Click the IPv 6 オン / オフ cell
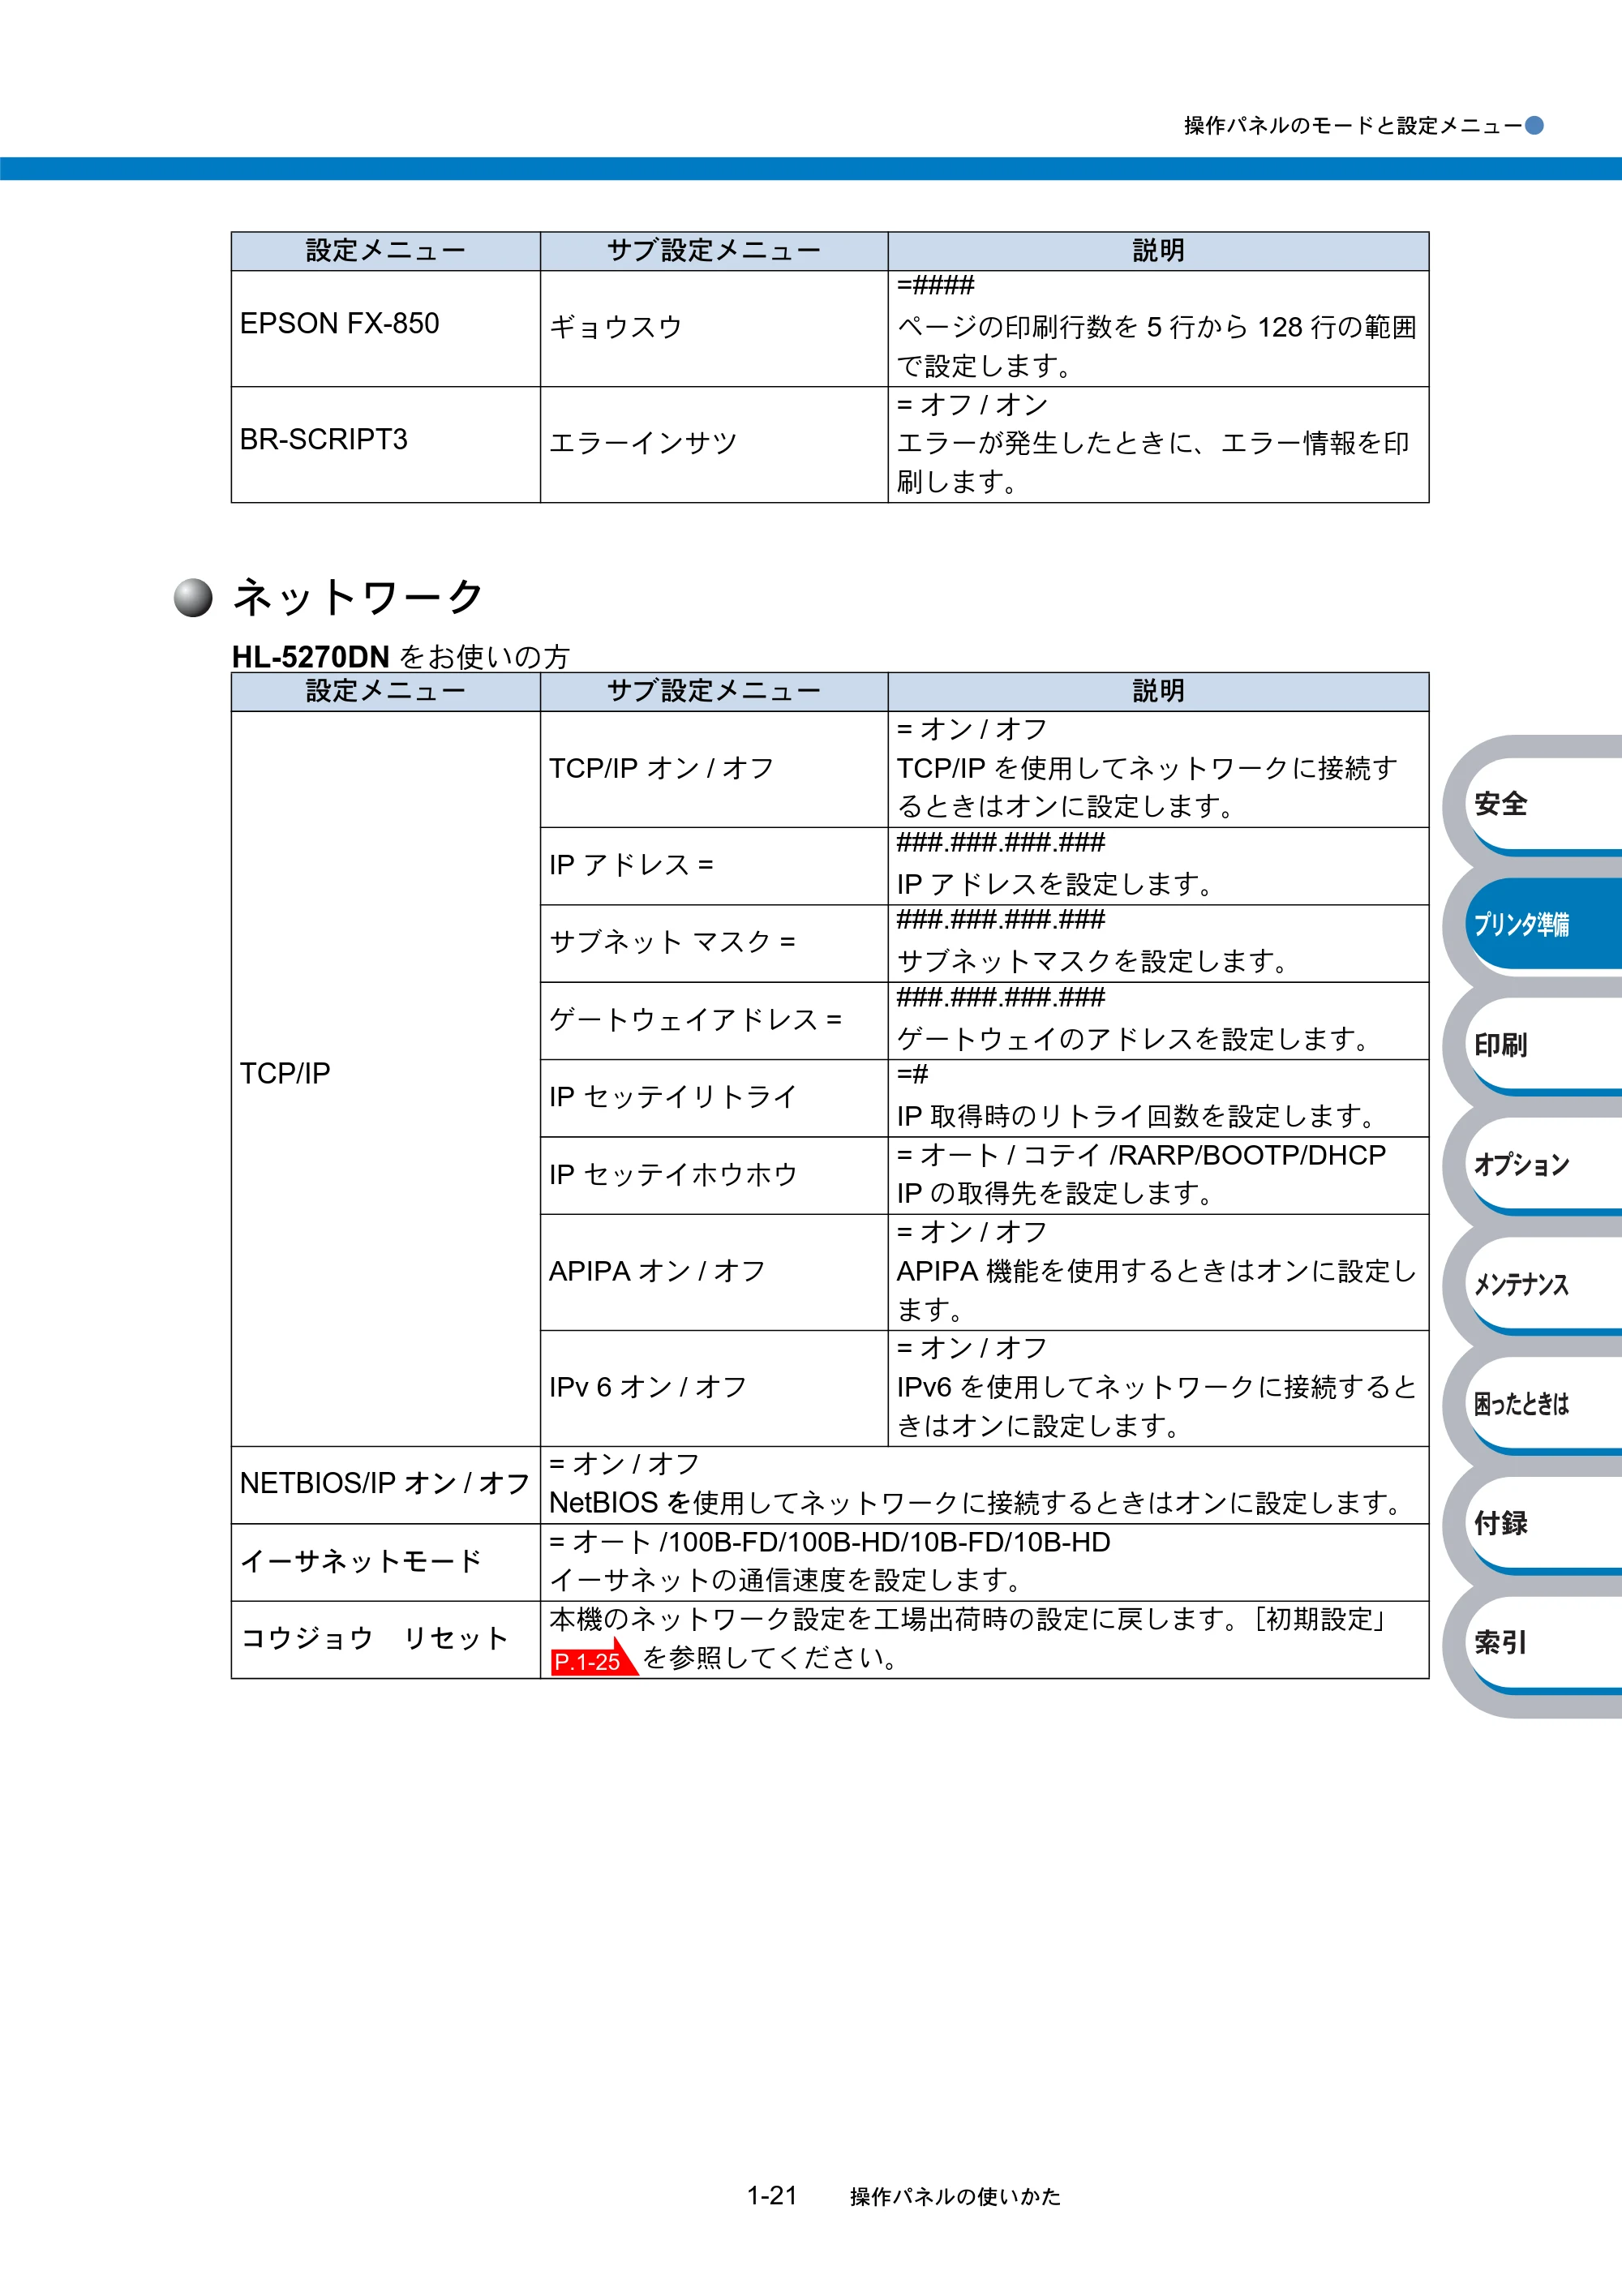1622x2296 pixels. (x=714, y=1388)
